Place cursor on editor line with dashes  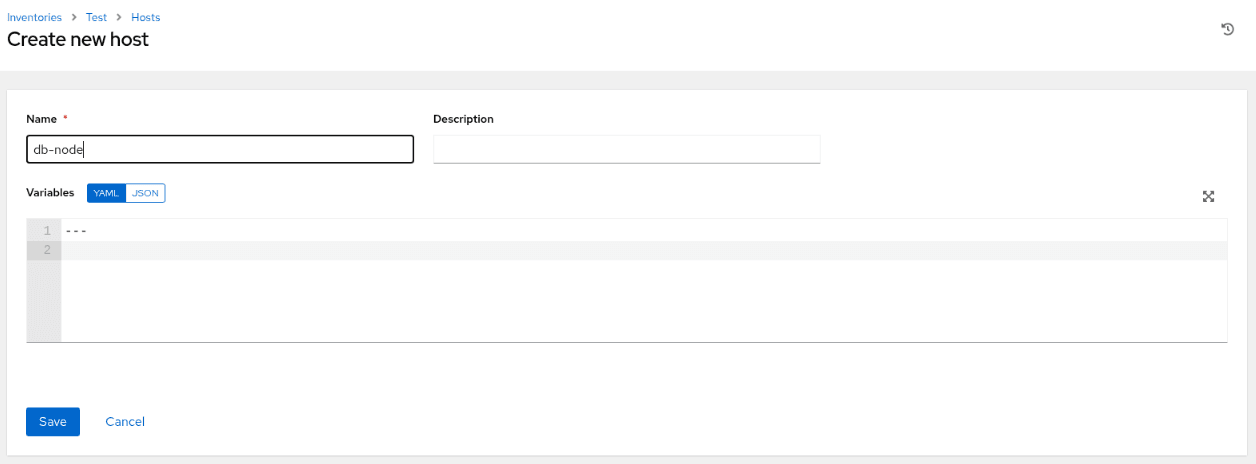(644, 231)
